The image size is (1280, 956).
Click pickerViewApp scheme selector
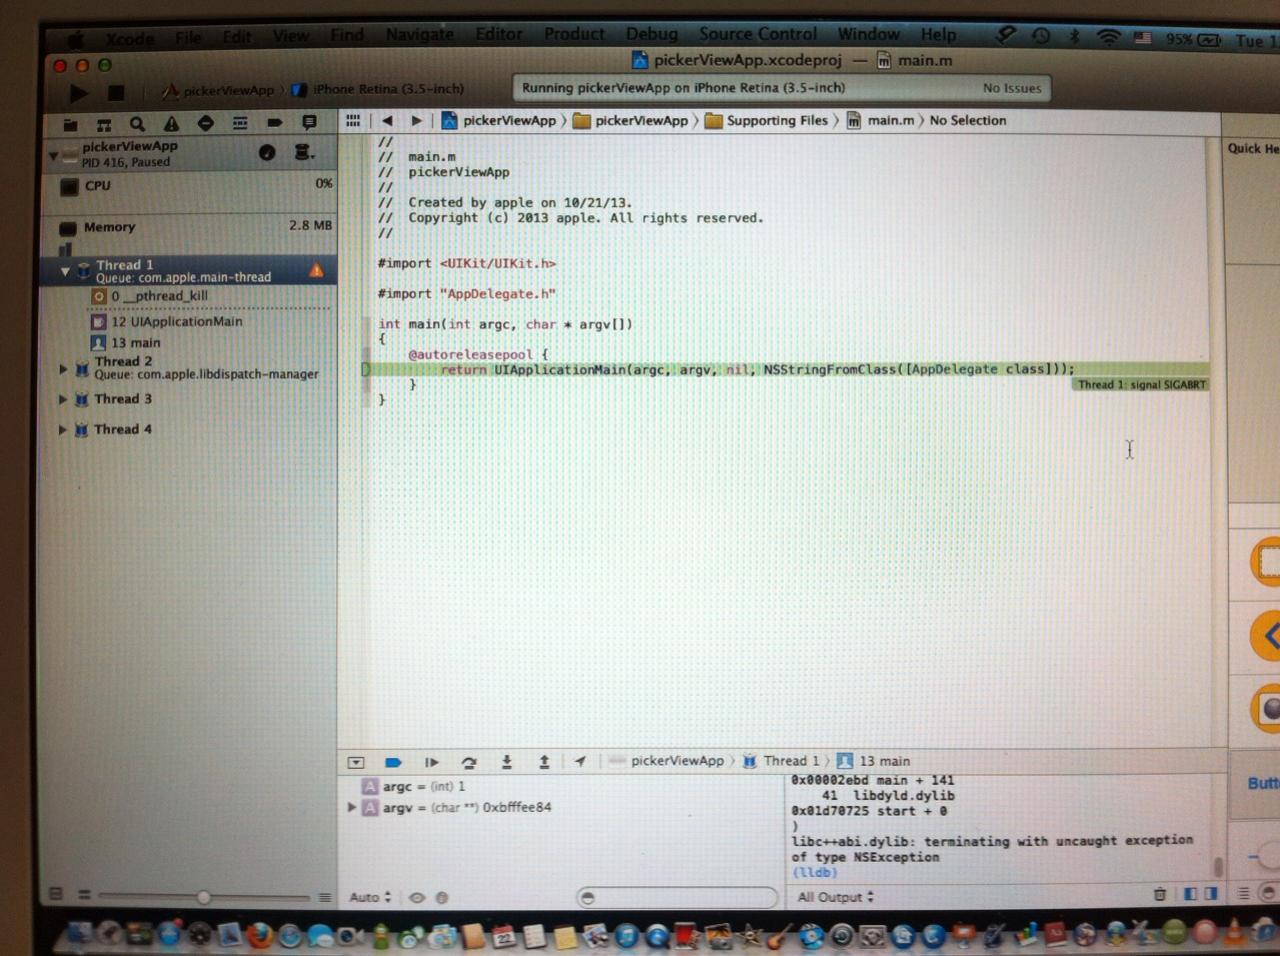[x=219, y=90]
